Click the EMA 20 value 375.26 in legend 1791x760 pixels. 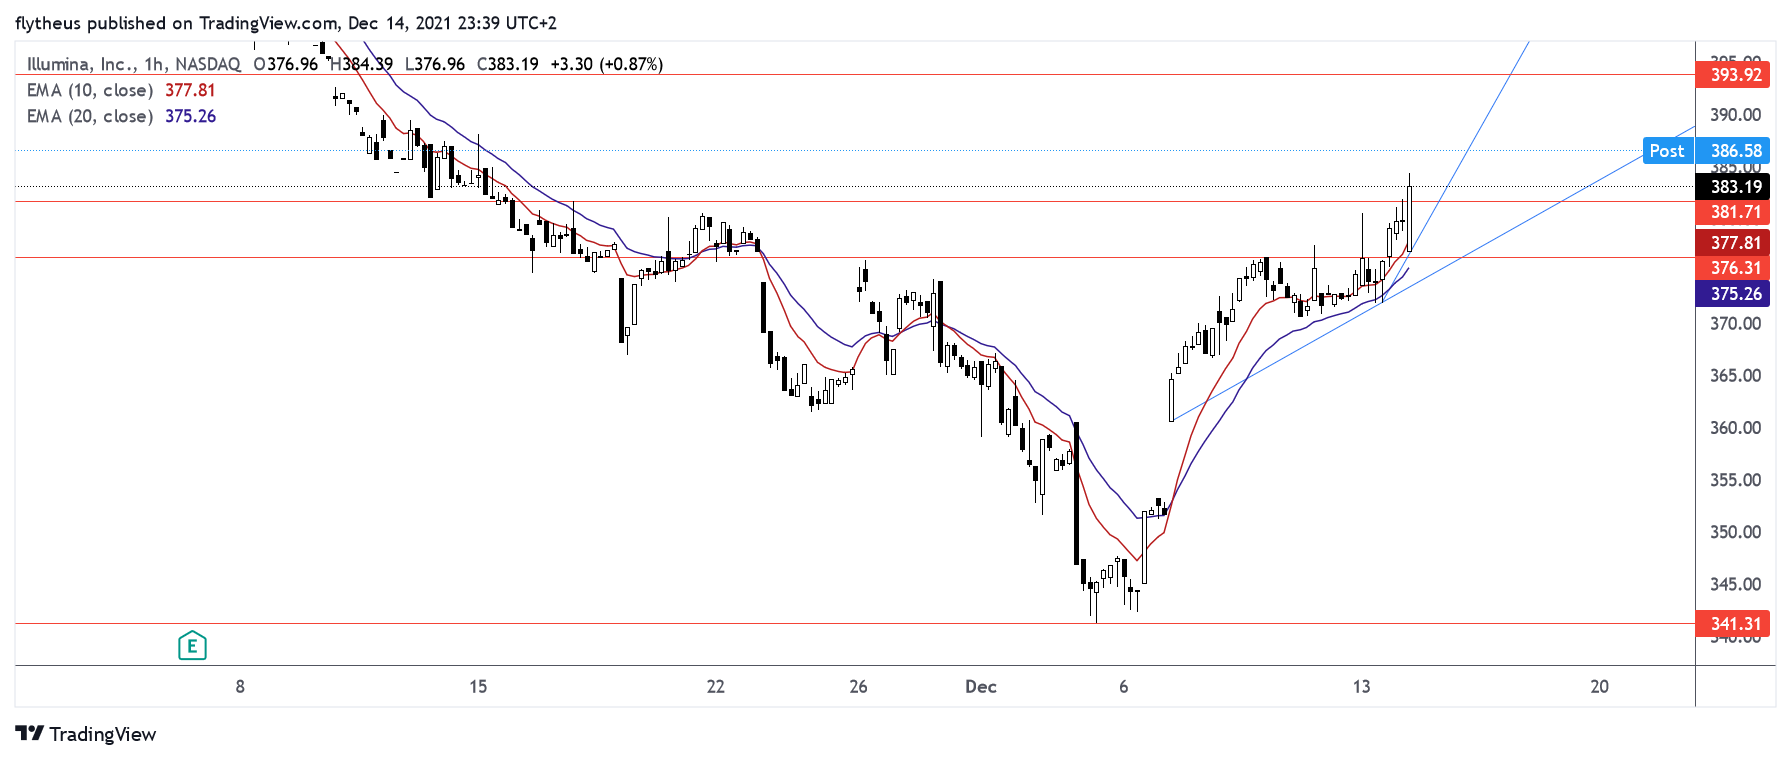coord(190,116)
